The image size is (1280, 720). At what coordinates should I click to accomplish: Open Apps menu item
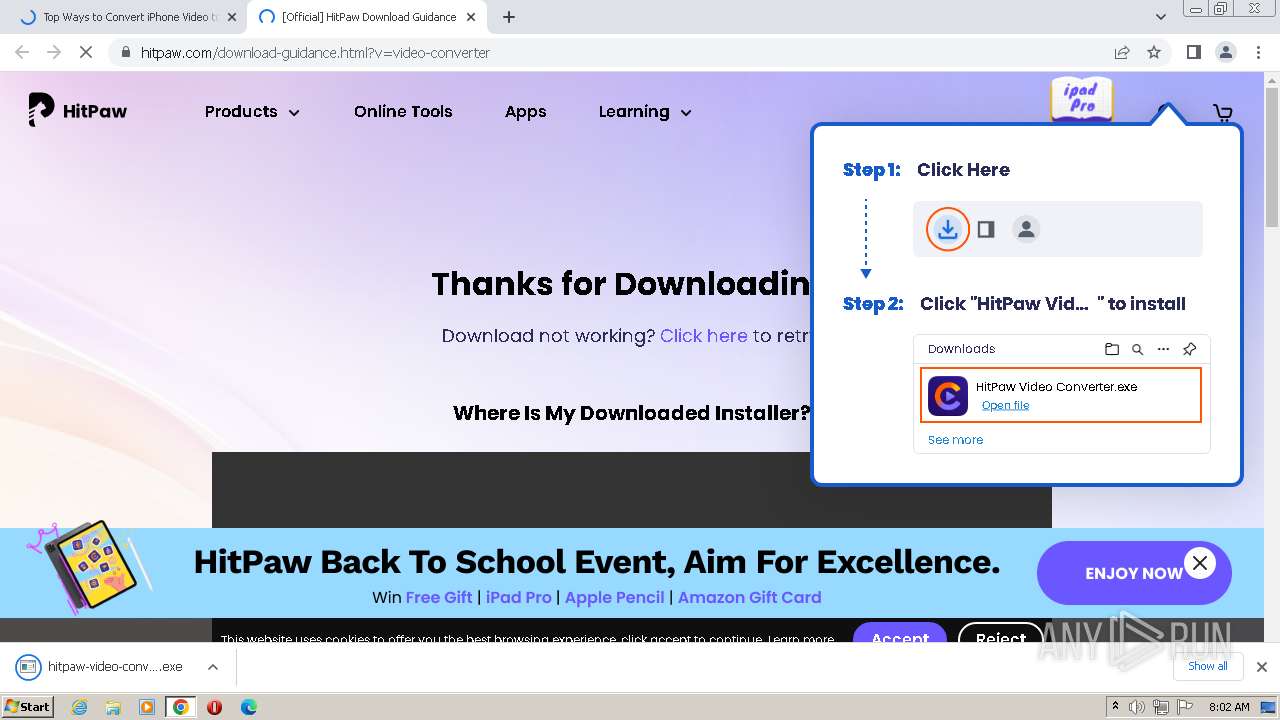click(525, 112)
